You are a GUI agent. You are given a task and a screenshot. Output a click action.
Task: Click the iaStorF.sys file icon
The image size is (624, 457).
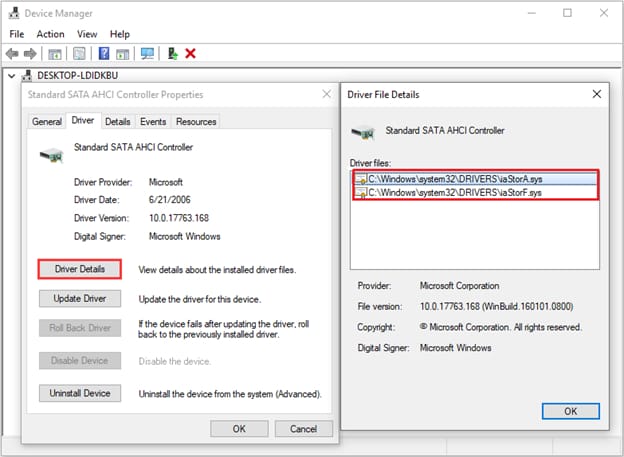click(x=361, y=193)
